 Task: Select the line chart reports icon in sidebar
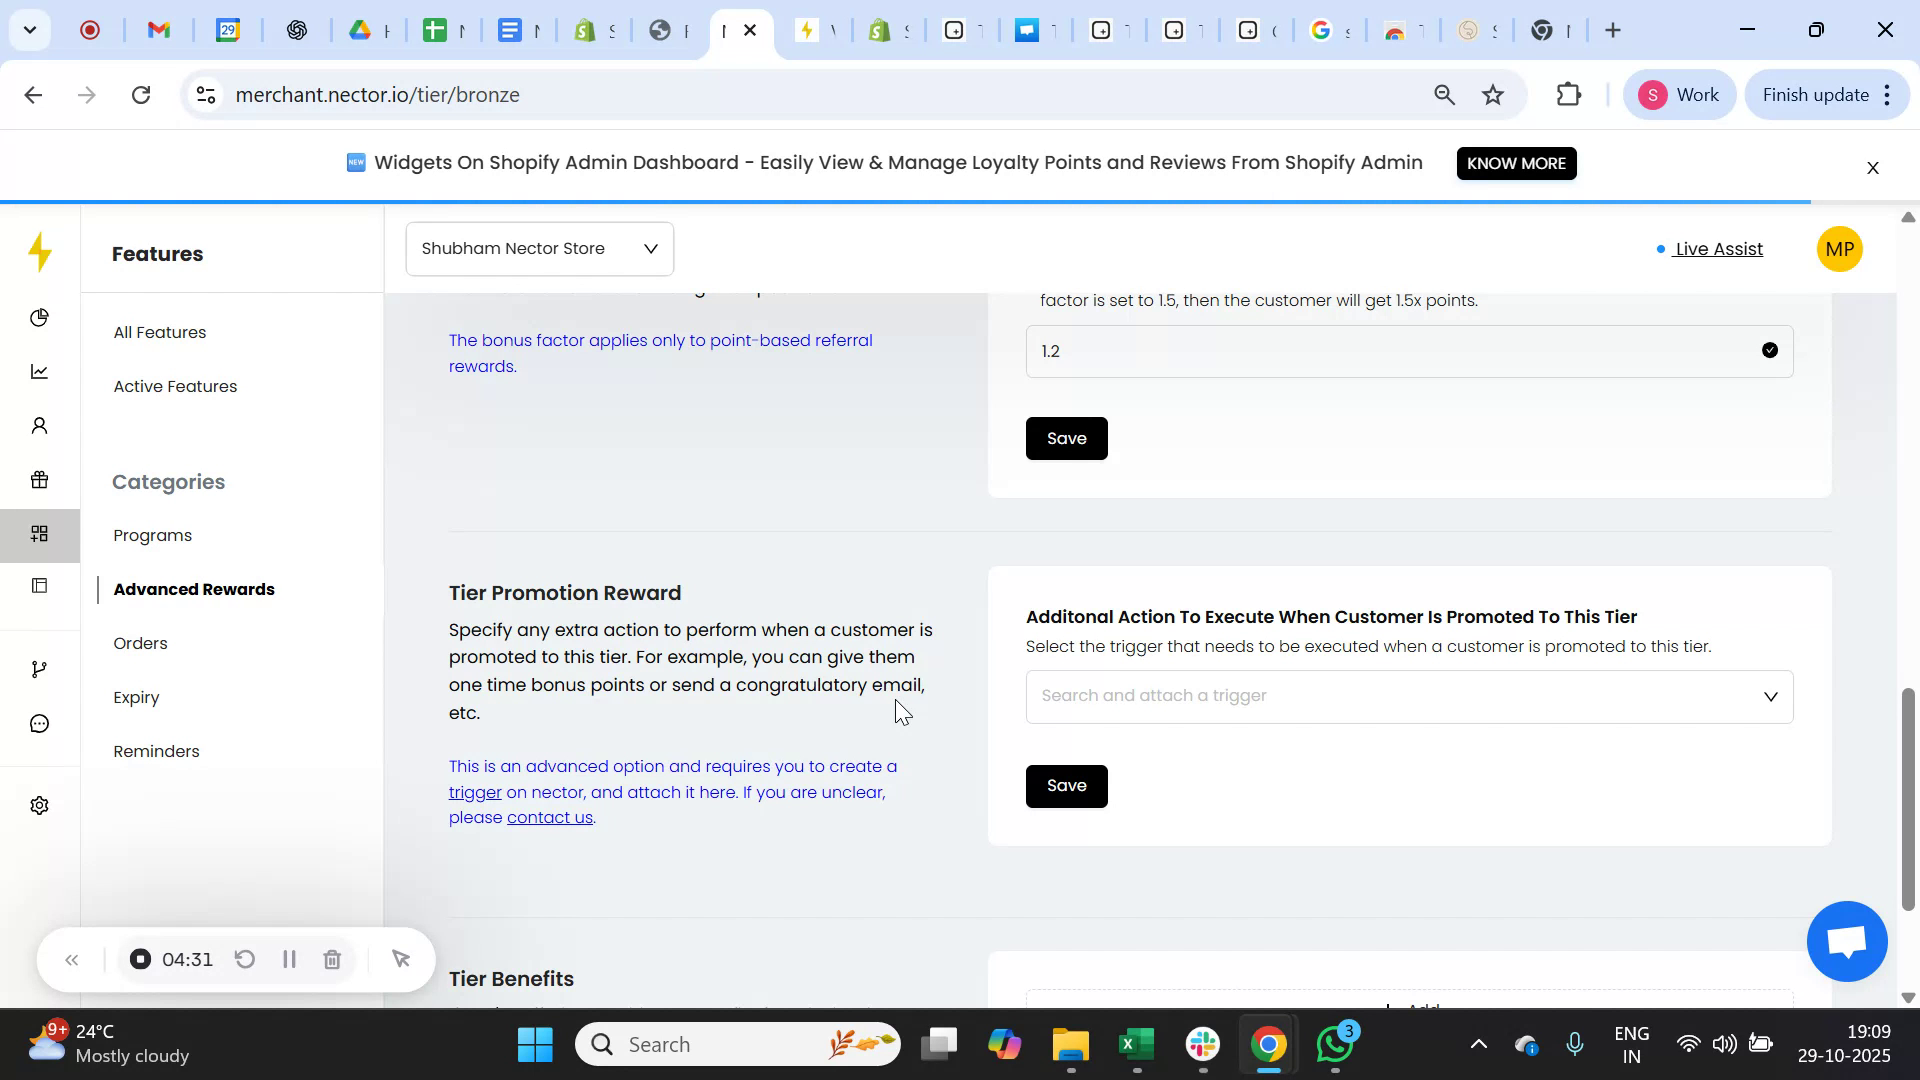click(39, 371)
